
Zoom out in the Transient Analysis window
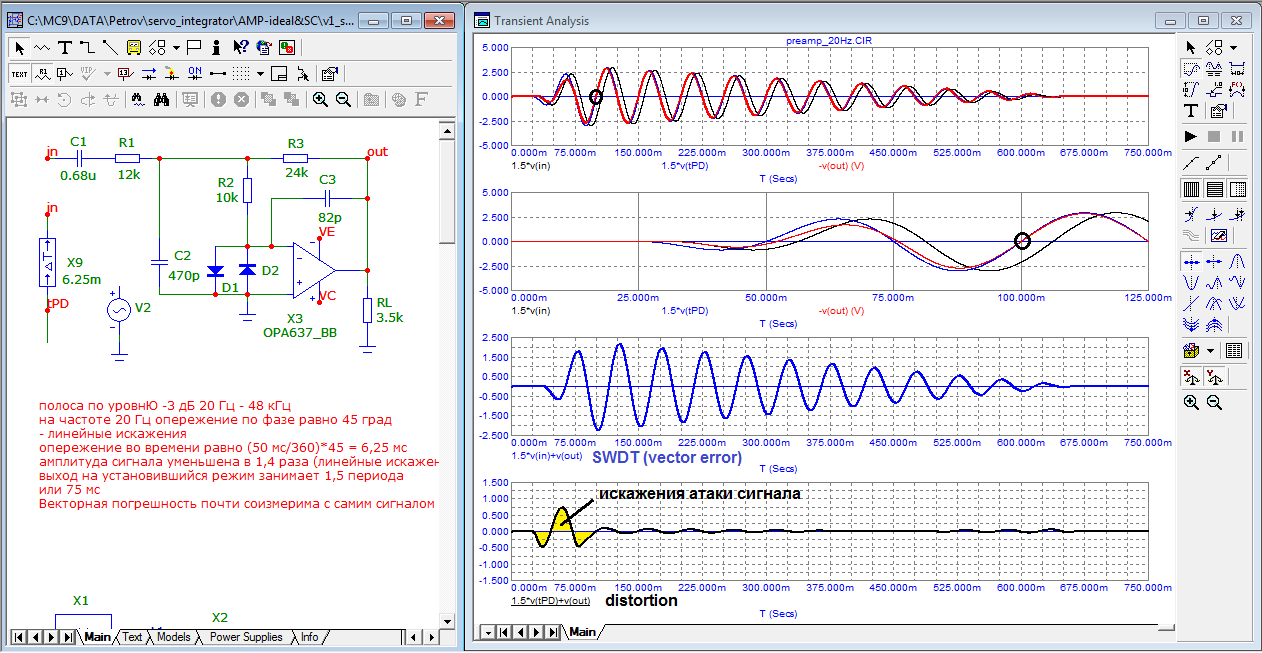1214,402
